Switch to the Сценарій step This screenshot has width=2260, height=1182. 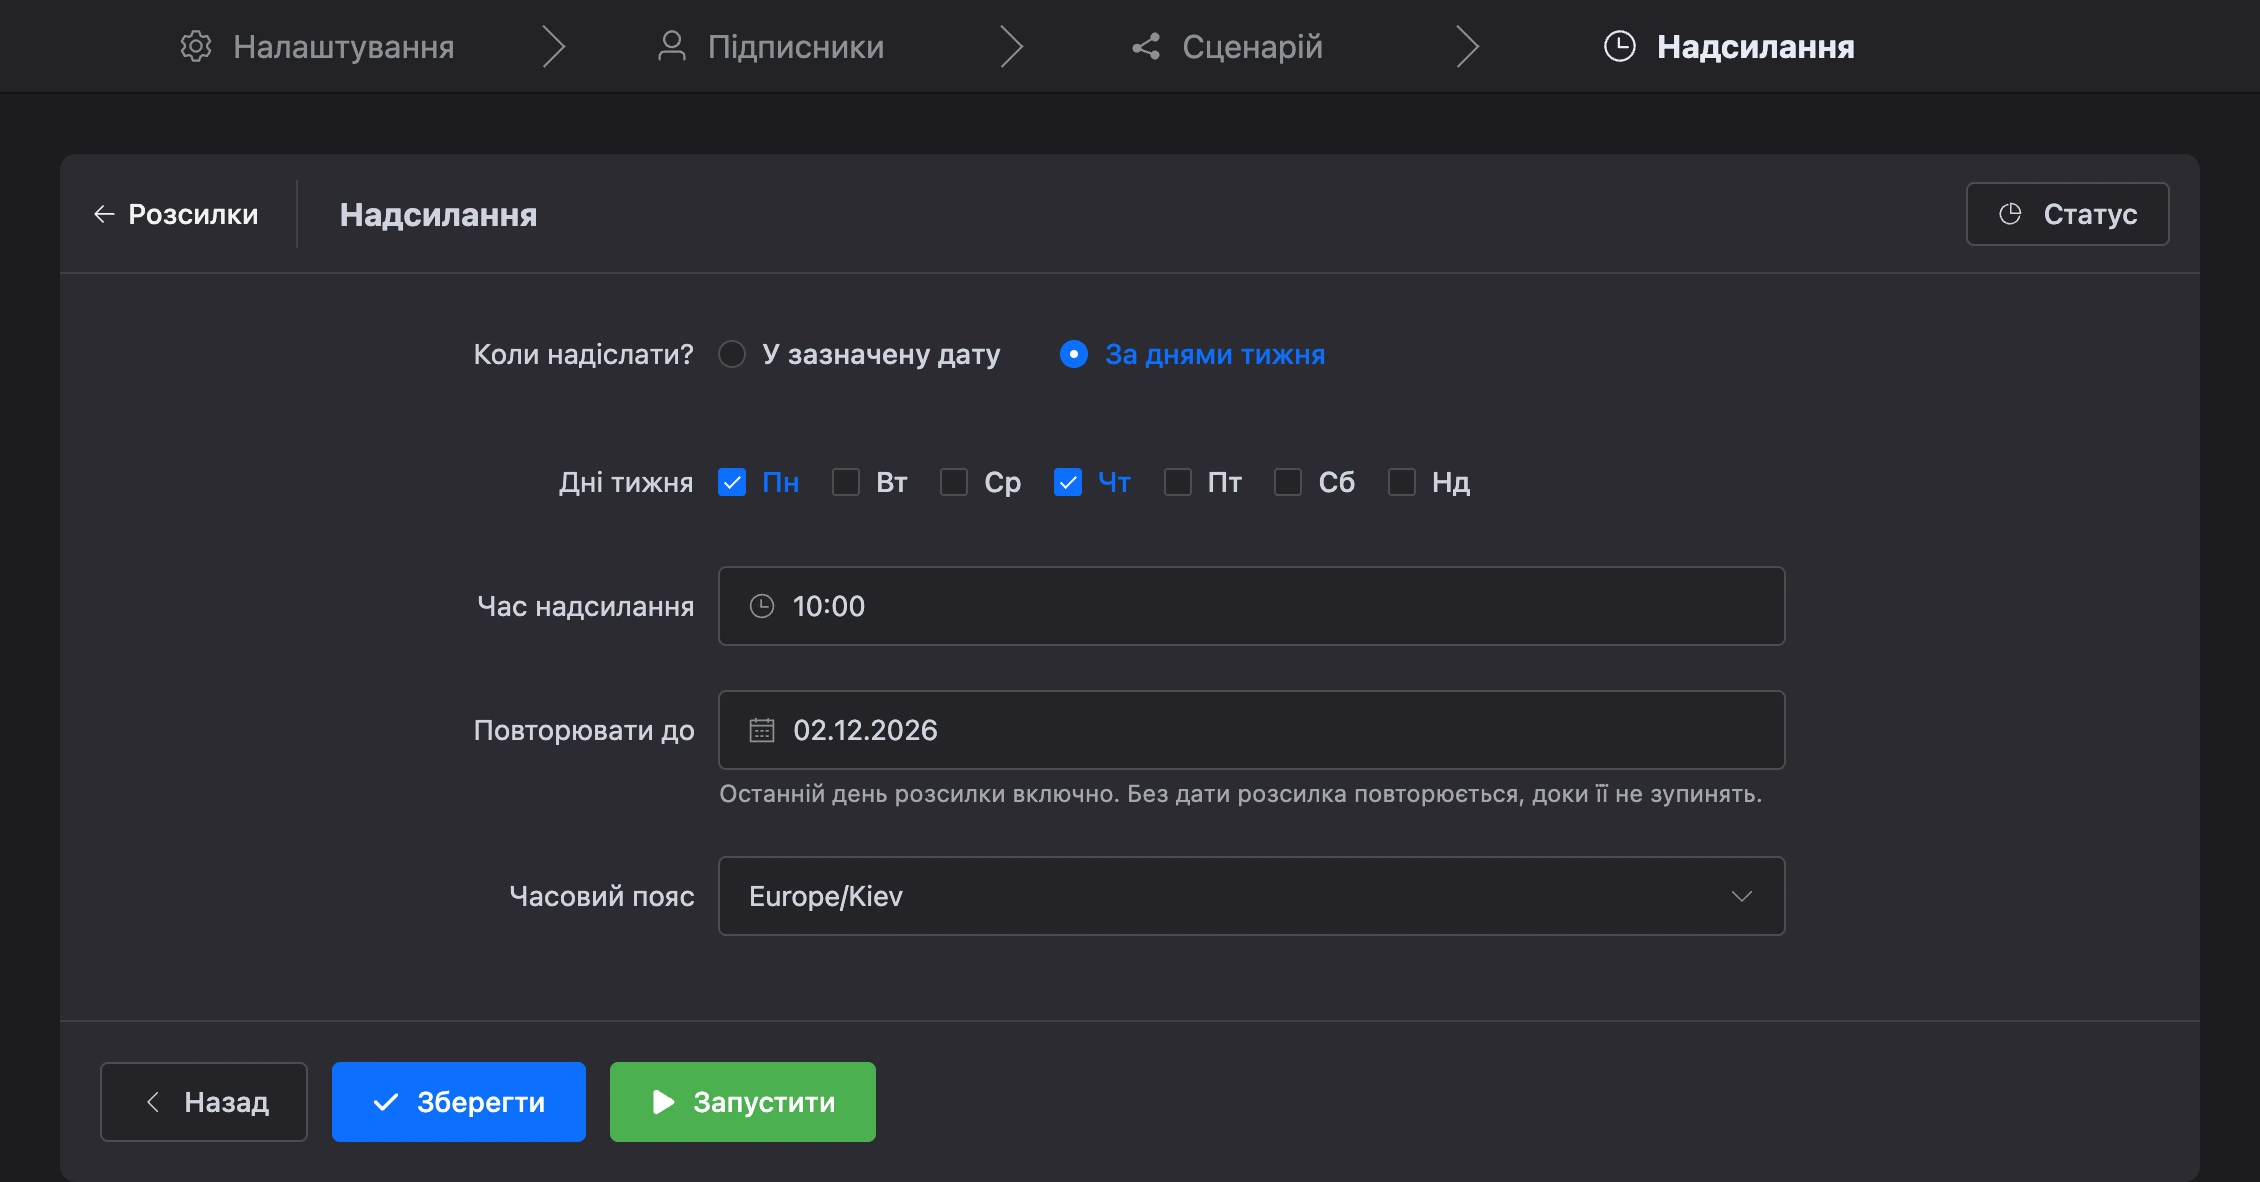click(1227, 46)
